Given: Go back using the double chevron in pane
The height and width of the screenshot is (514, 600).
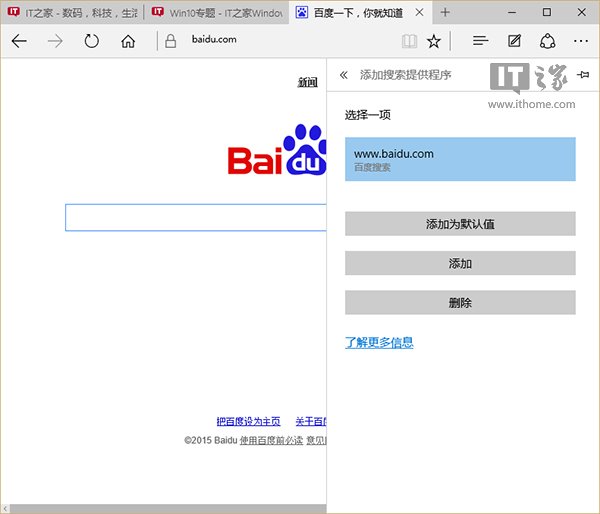Looking at the screenshot, I should pos(344,75).
